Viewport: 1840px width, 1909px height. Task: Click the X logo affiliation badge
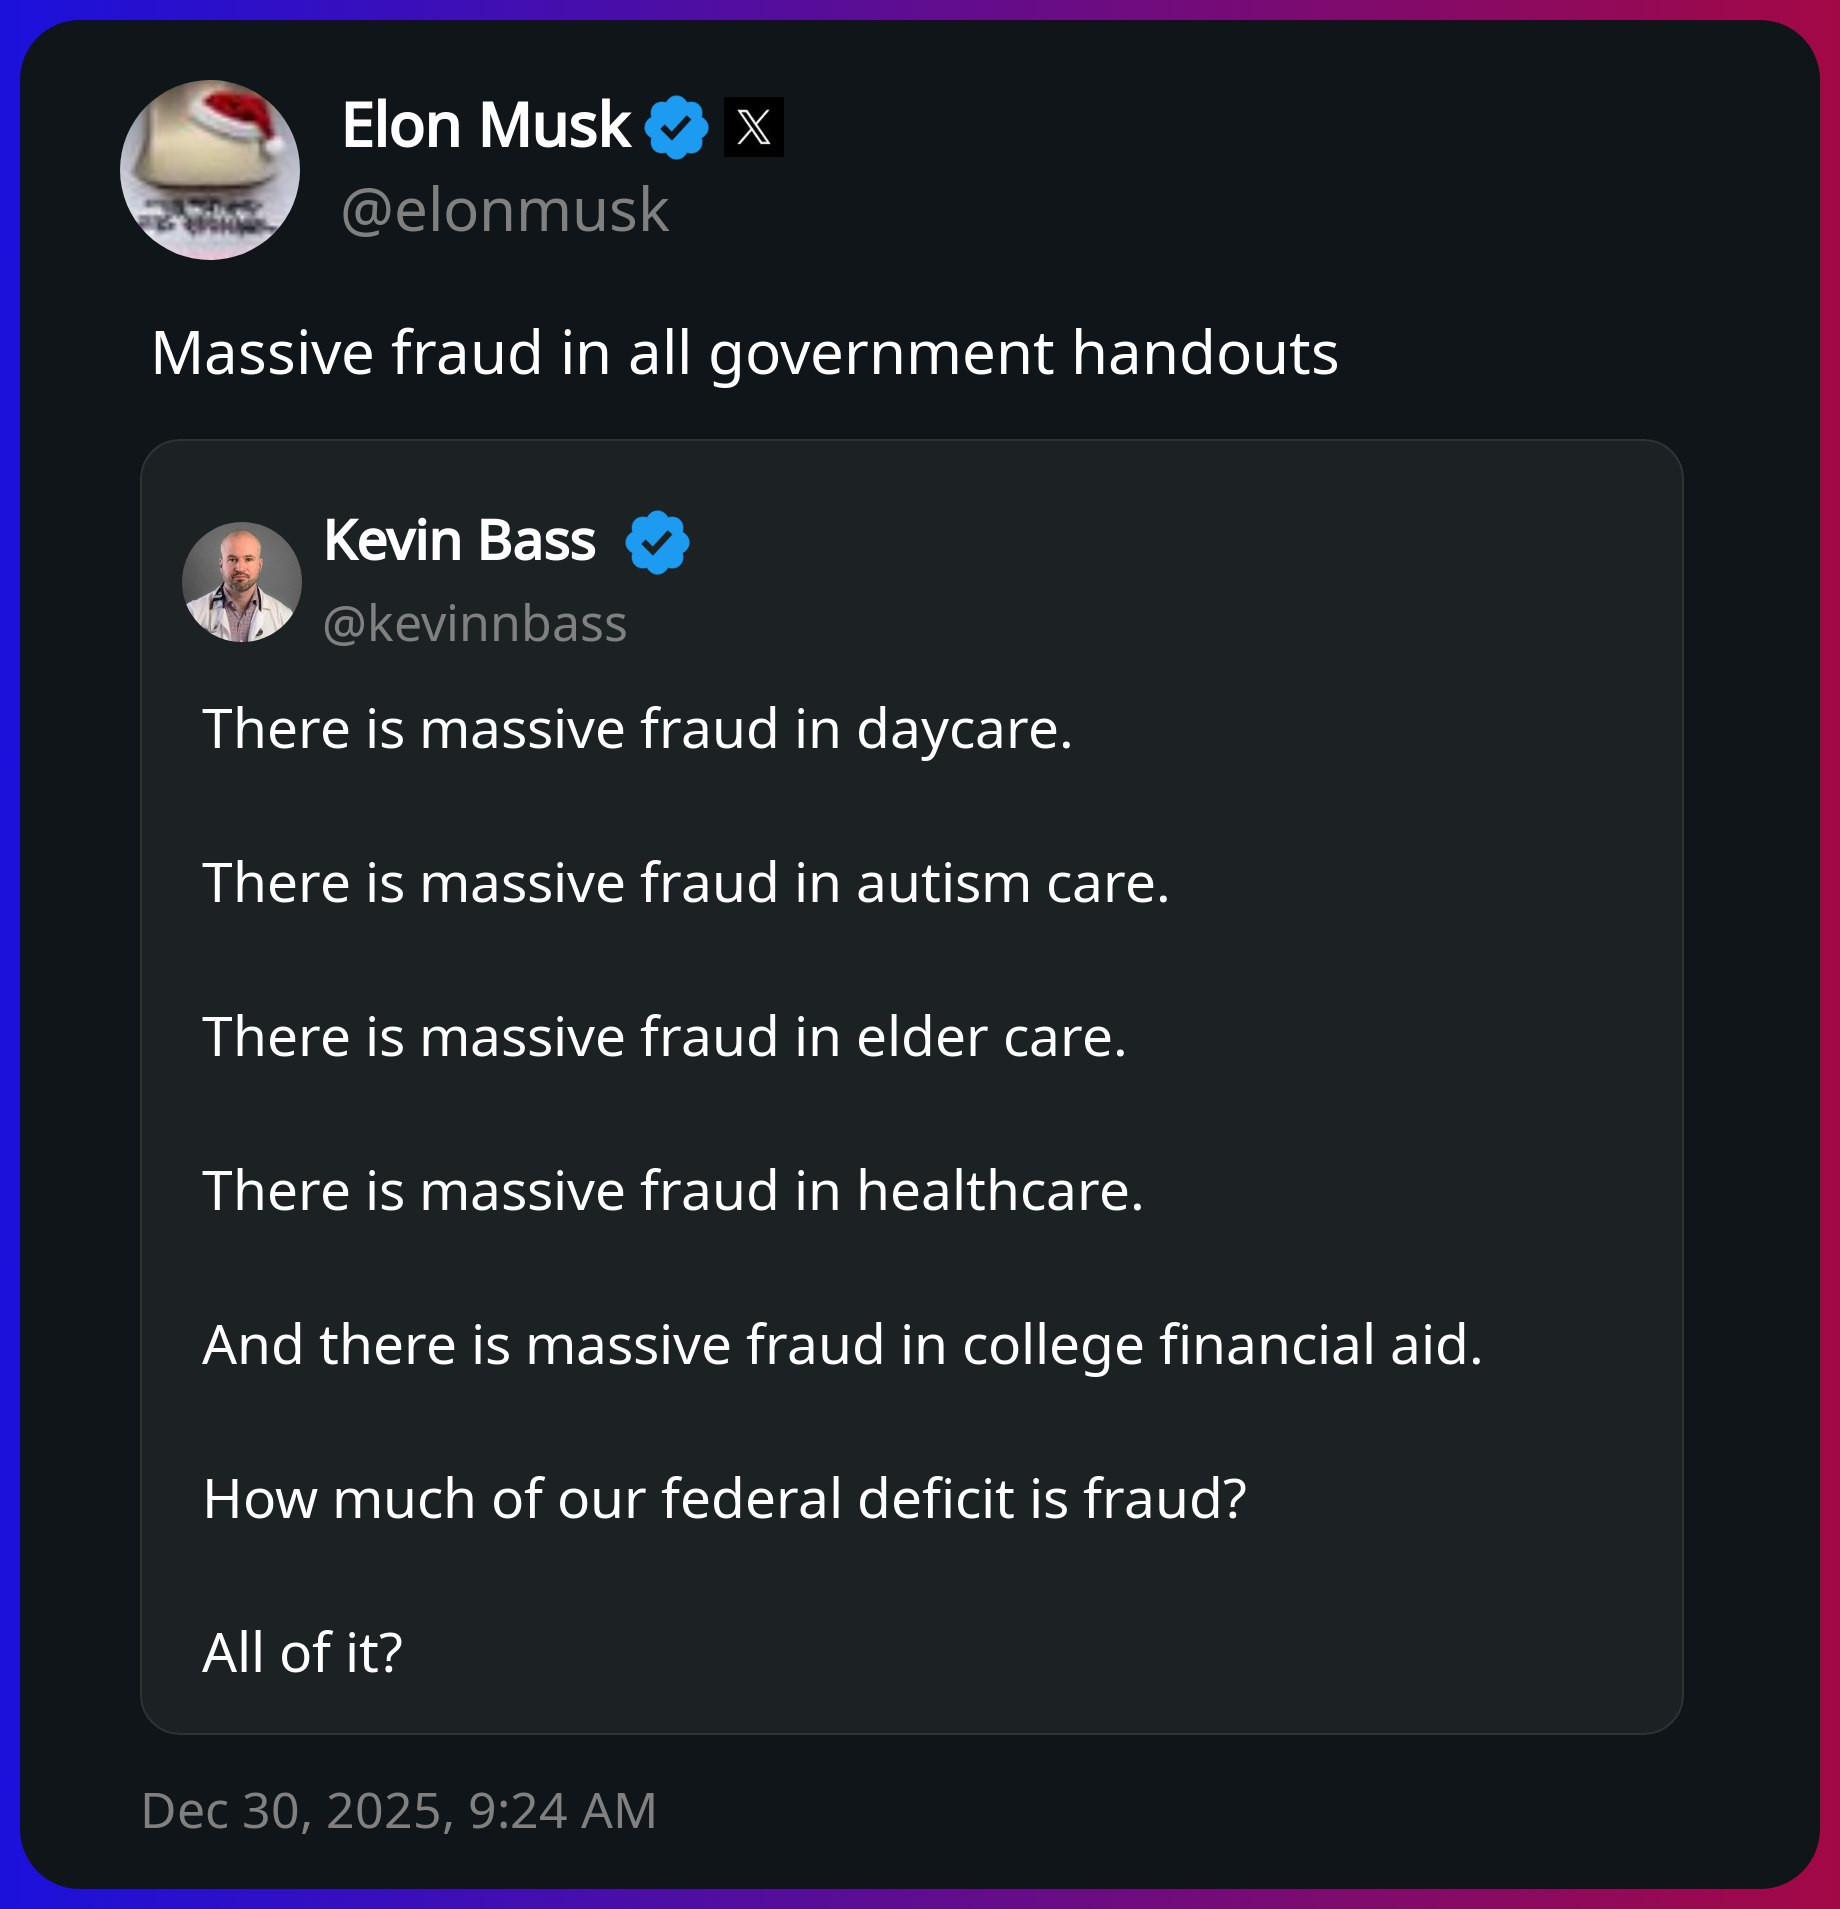754,127
